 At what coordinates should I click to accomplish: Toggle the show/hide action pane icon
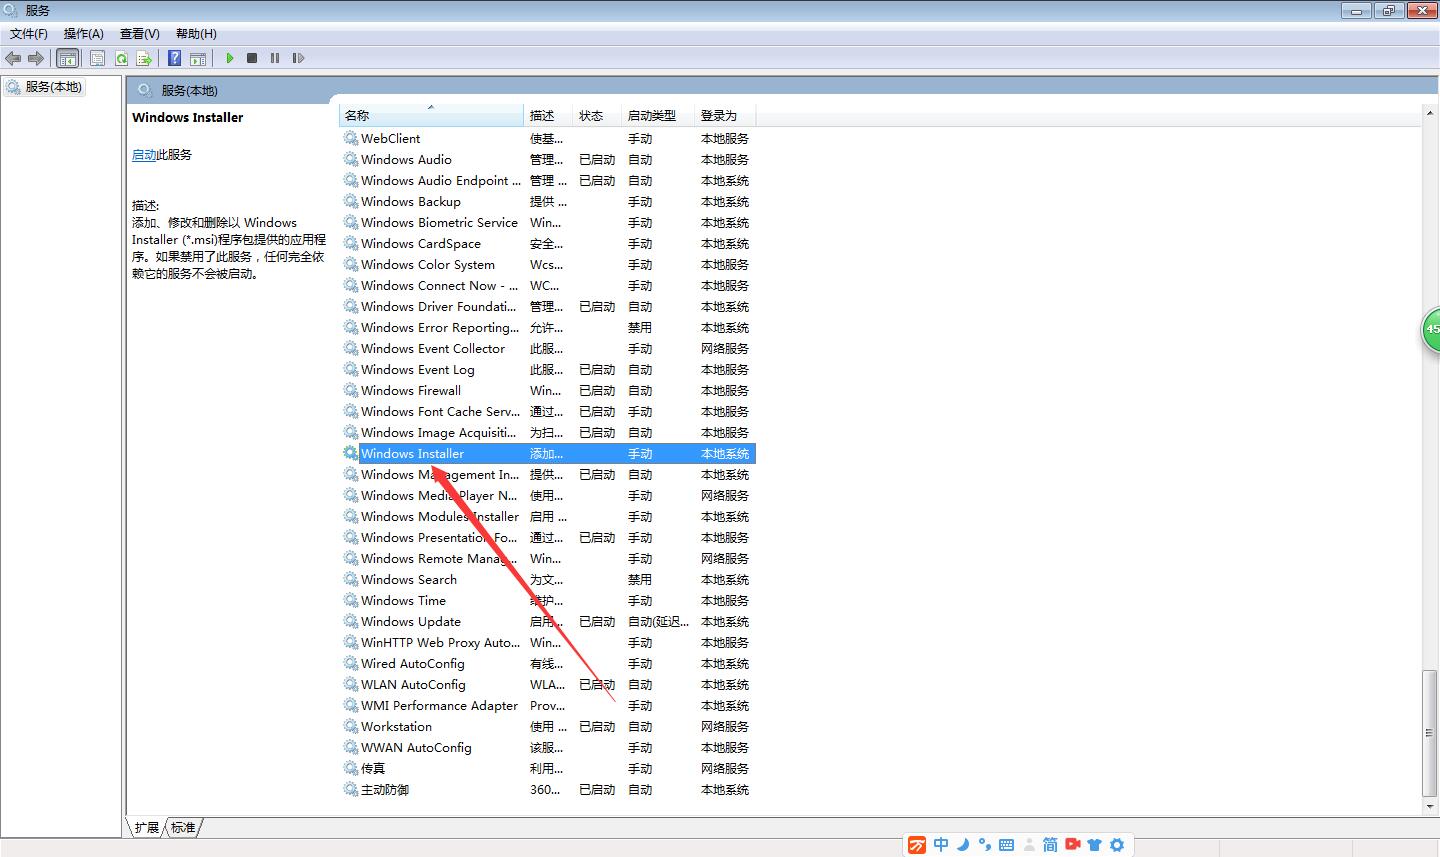(x=198, y=58)
